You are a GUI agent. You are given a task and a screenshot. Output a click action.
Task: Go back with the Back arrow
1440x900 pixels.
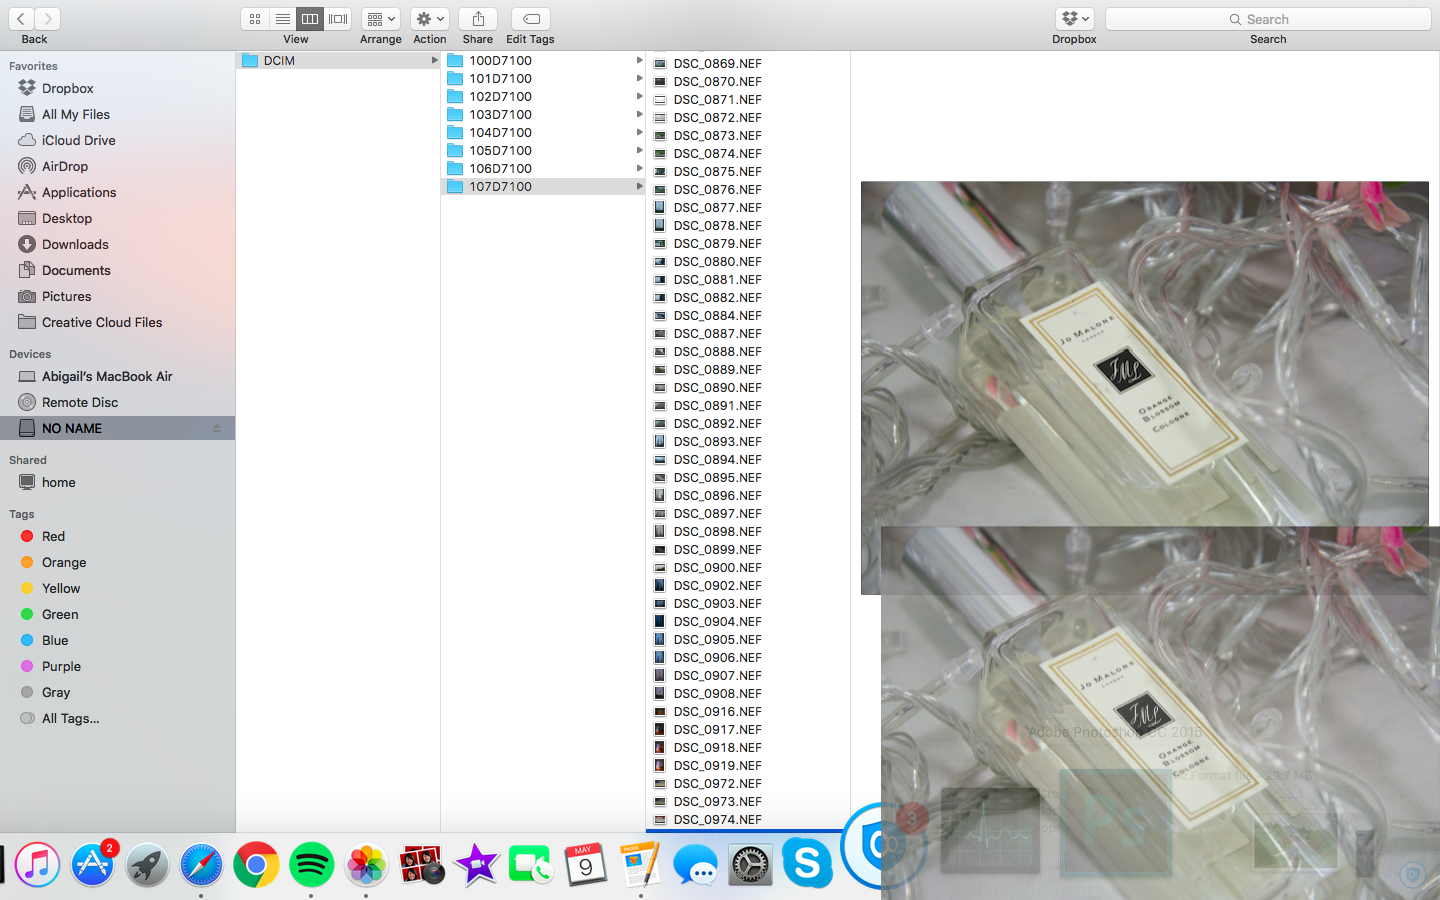coord(20,19)
